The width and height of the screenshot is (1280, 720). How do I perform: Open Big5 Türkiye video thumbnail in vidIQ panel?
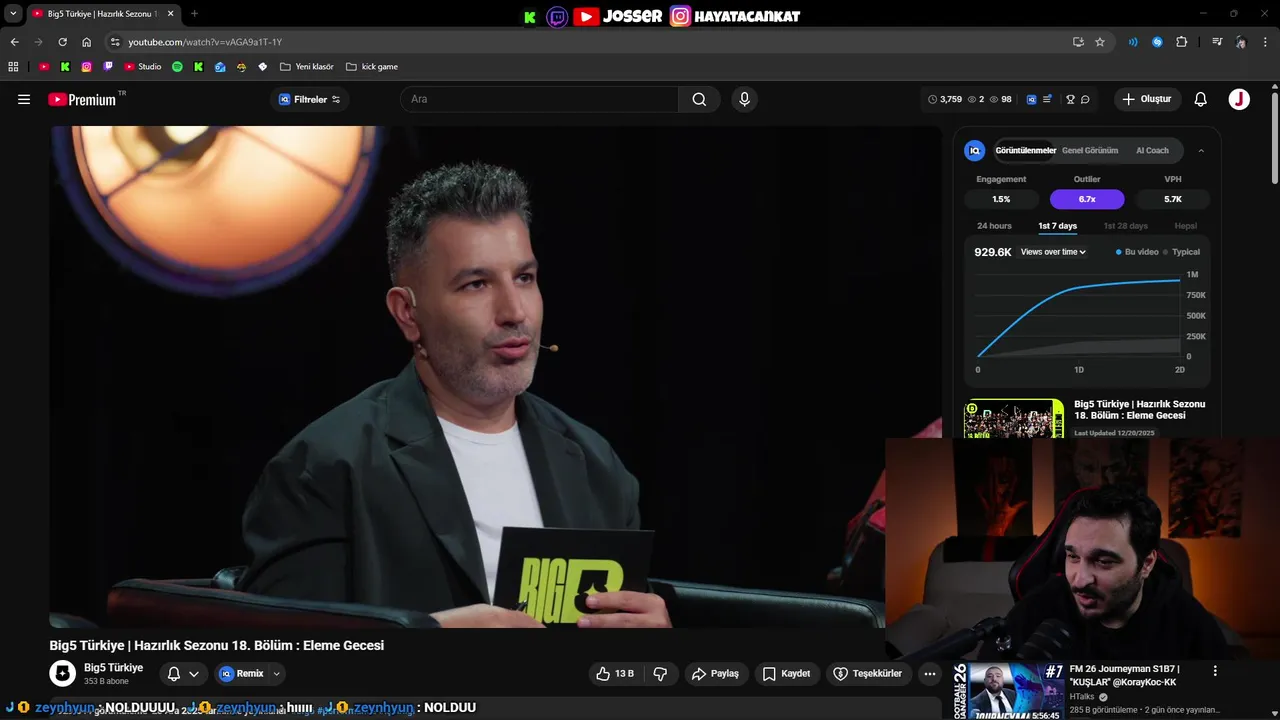coord(1014,419)
